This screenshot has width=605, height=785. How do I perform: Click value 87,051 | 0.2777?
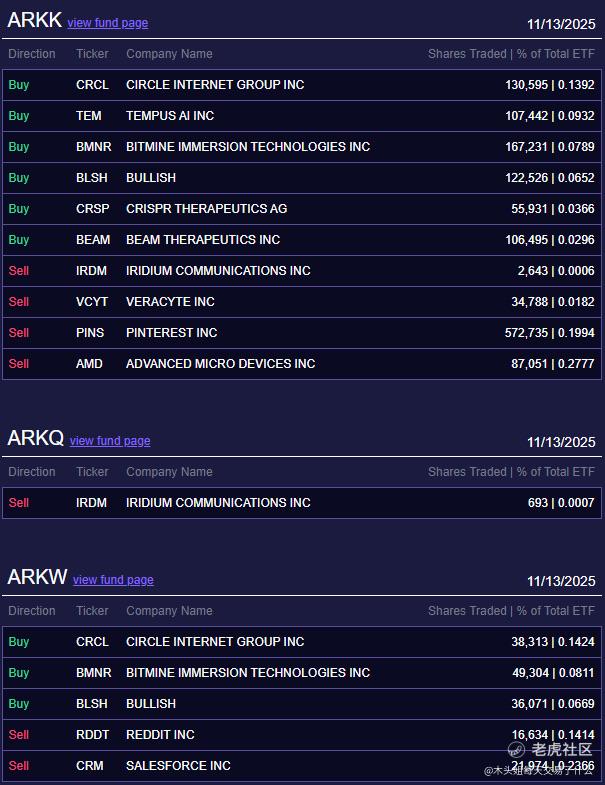(x=553, y=364)
